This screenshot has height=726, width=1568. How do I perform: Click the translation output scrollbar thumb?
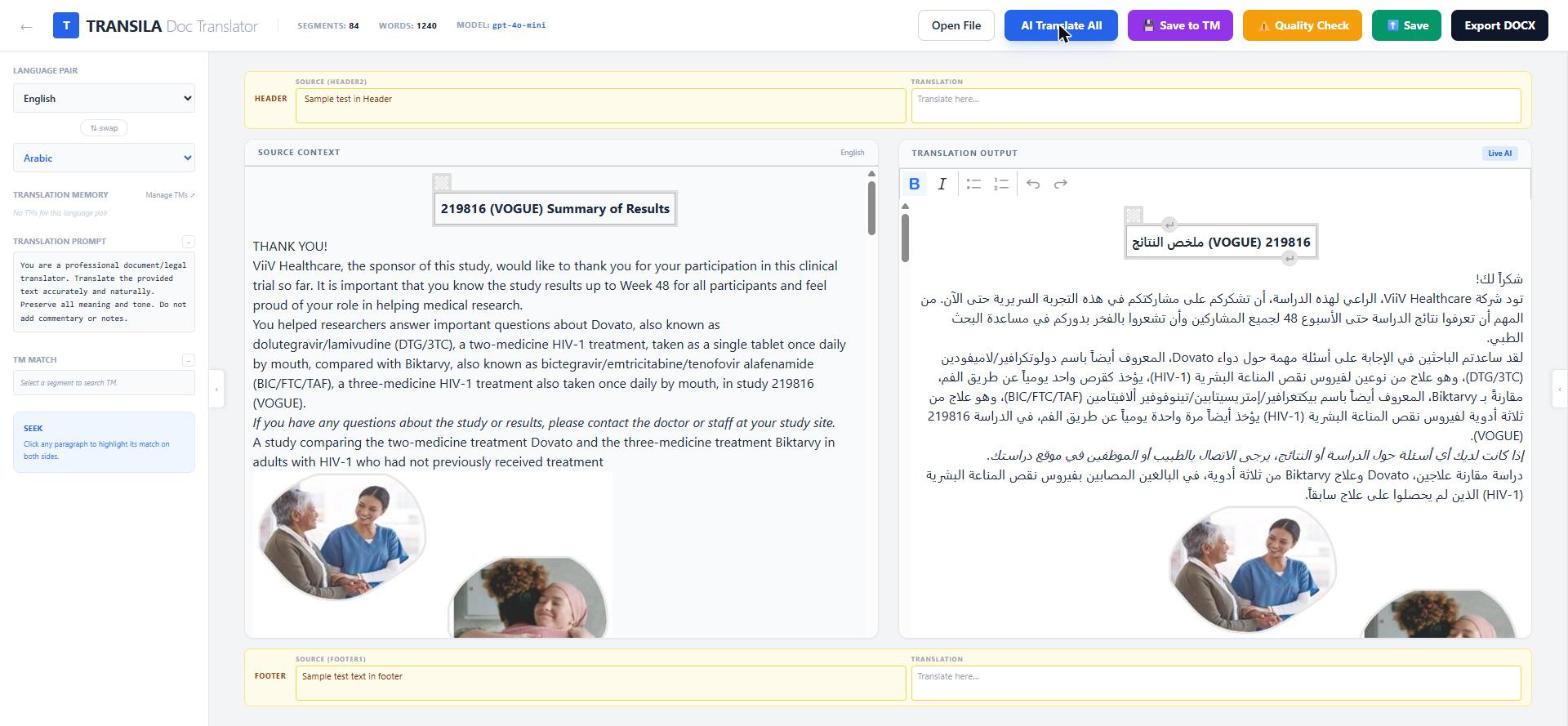[x=905, y=238]
